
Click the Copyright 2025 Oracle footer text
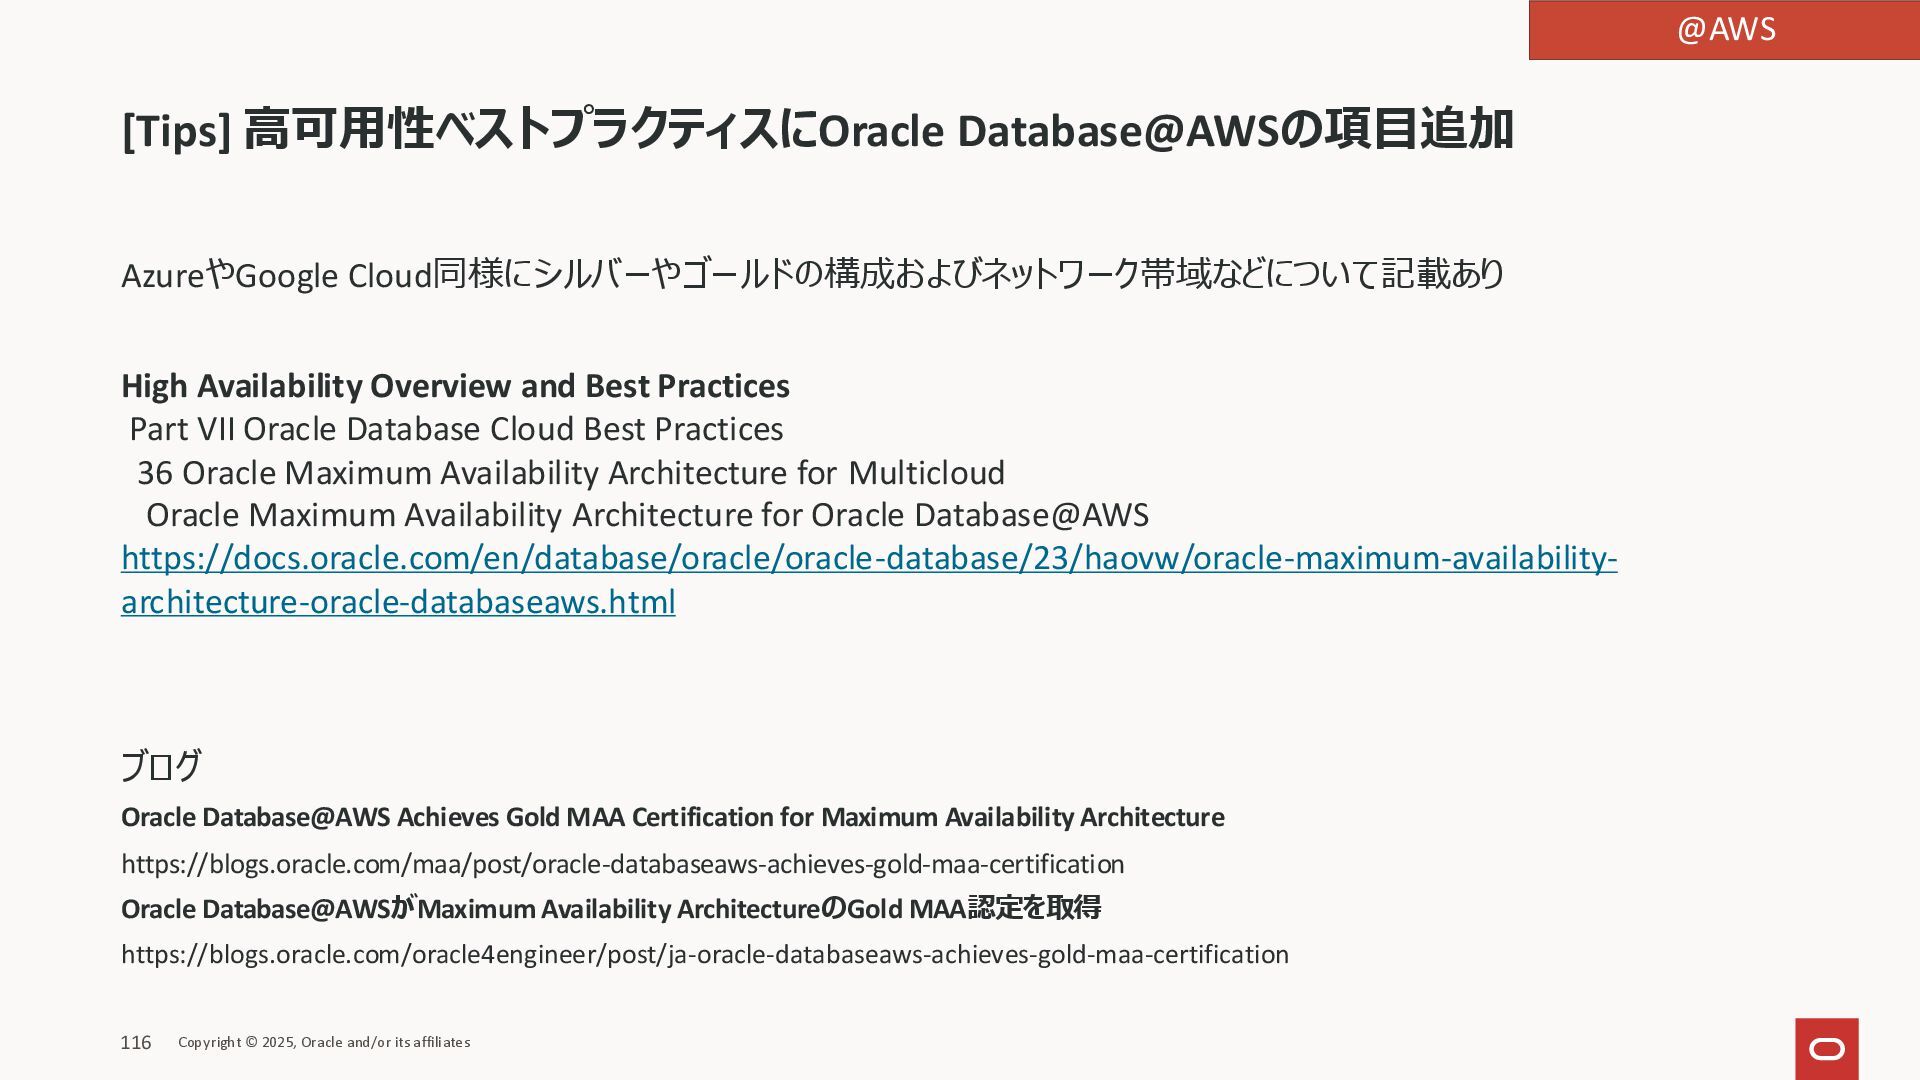(x=324, y=1043)
